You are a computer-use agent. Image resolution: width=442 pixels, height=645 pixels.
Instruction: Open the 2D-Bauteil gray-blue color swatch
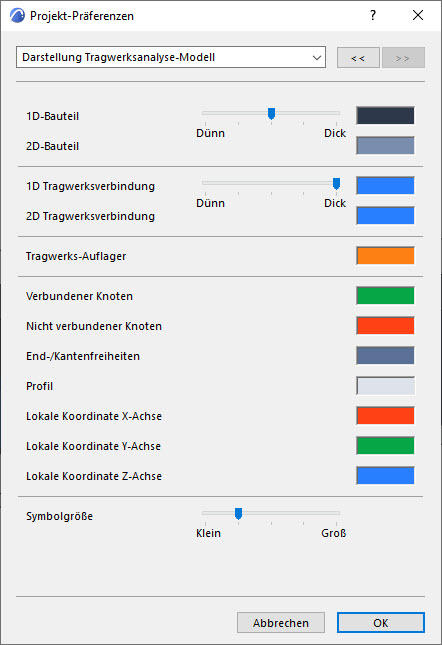(x=385, y=146)
